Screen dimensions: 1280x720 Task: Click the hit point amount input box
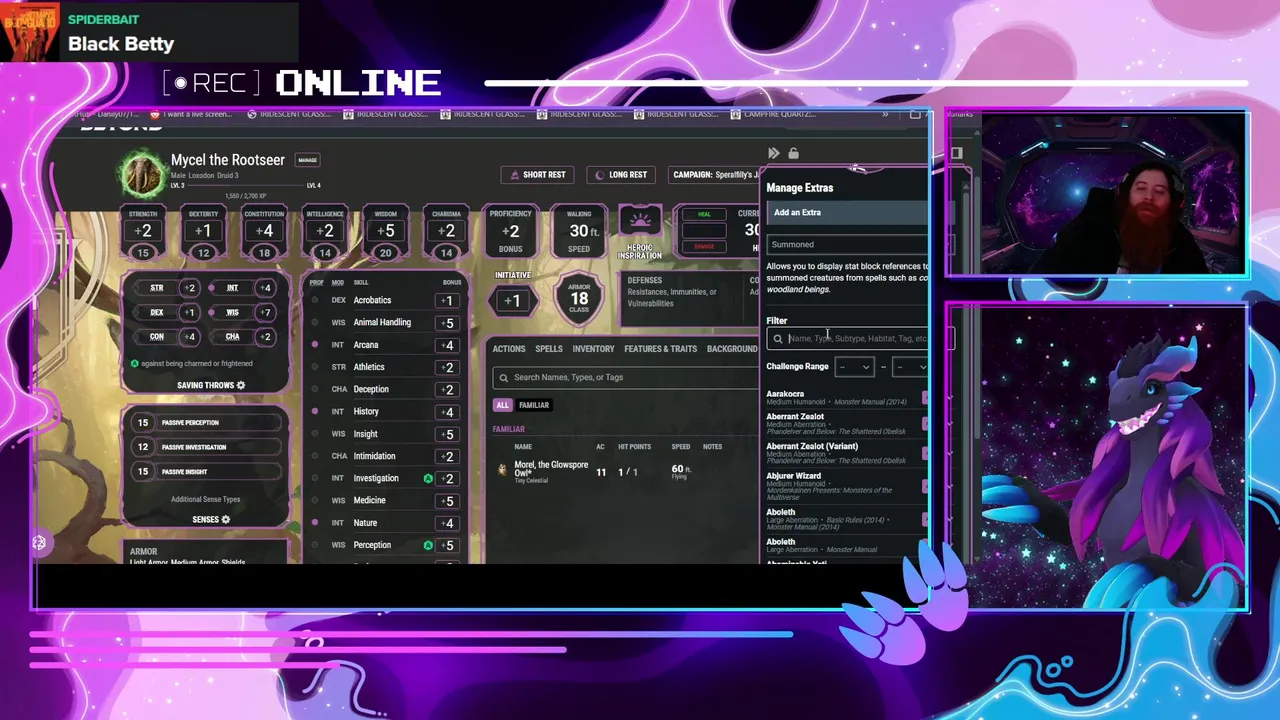click(x=704, y=230)
